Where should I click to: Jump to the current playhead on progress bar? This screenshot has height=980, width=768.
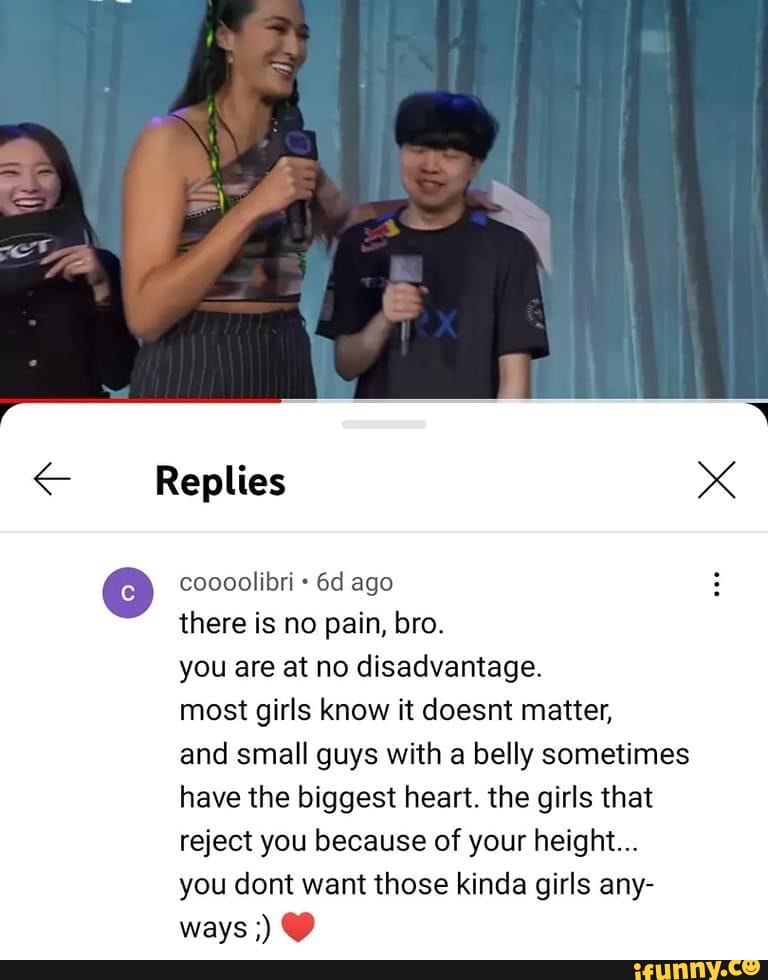pos(281,400)
